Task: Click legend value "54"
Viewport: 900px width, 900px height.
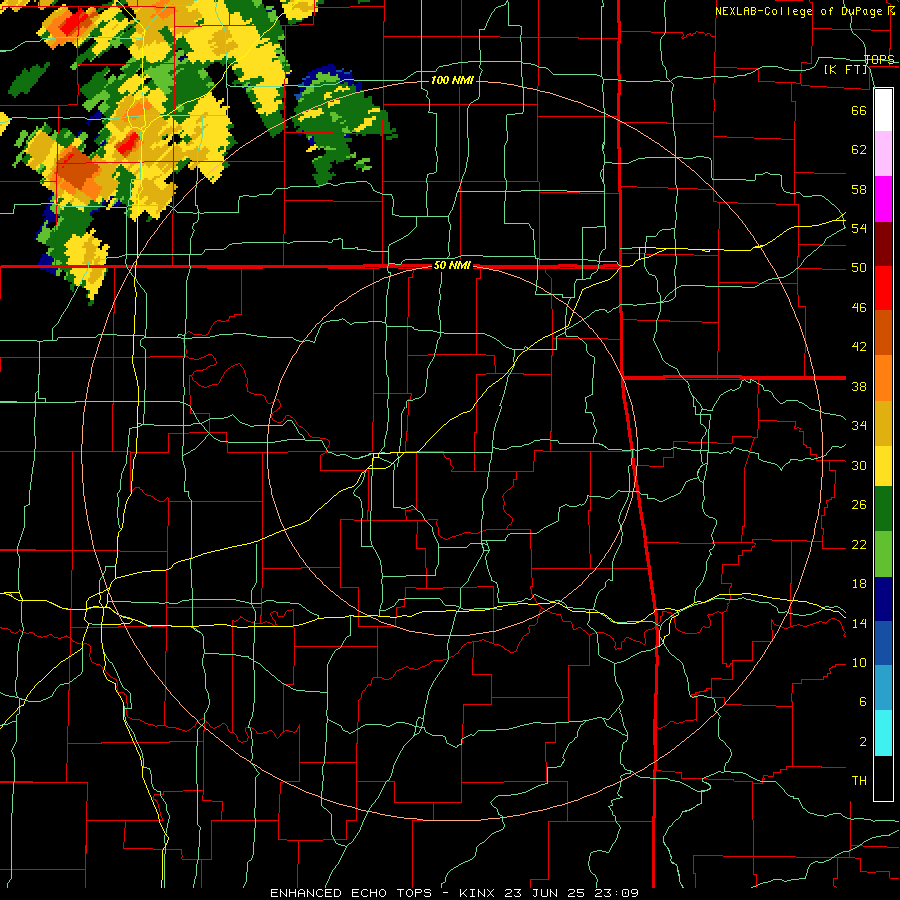Action: pos(859,228)
